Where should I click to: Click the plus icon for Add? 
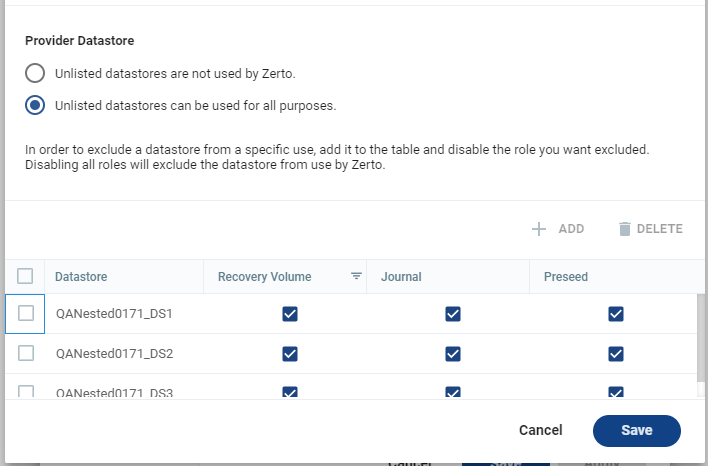click(x=539, y=229)
